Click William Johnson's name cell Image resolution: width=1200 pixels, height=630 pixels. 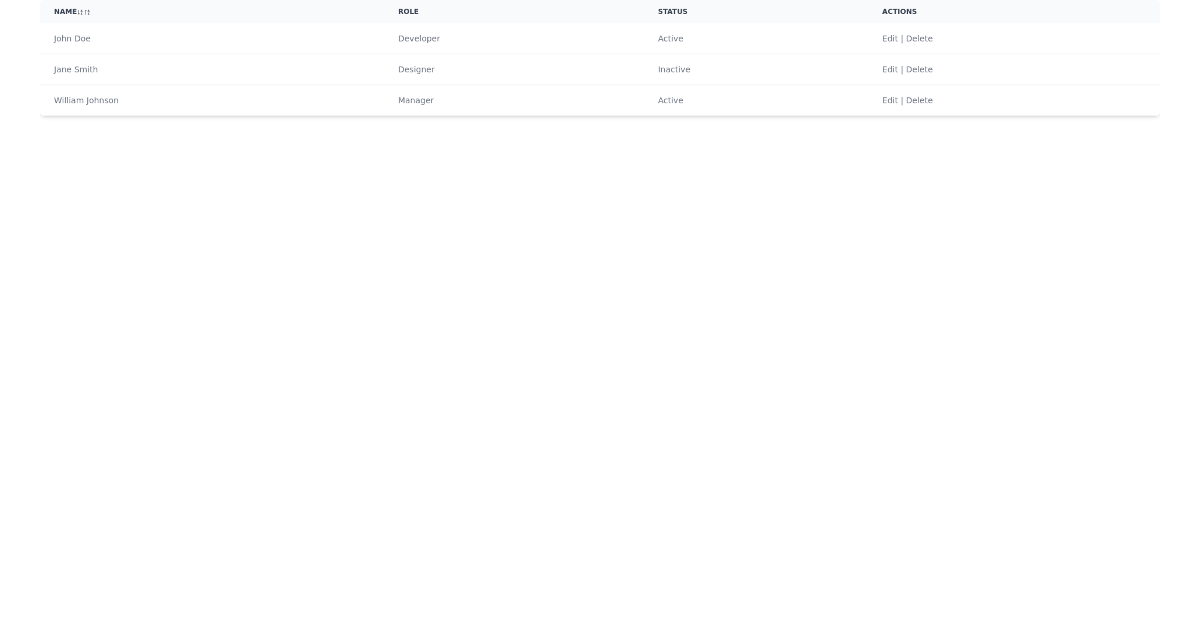[x=85, y=100]
